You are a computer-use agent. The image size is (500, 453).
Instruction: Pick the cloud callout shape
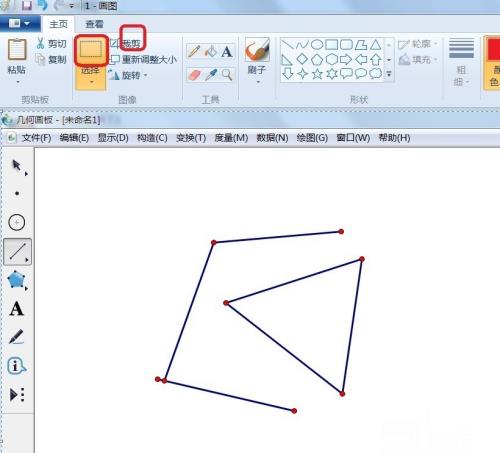(376, 74)
